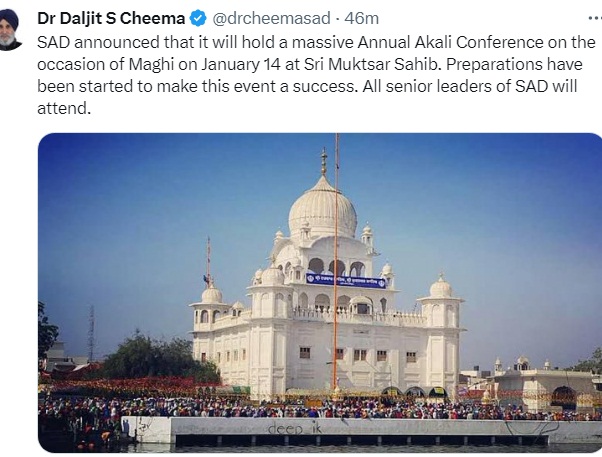Click the large white dome in the photo

(x=322, y=209)
